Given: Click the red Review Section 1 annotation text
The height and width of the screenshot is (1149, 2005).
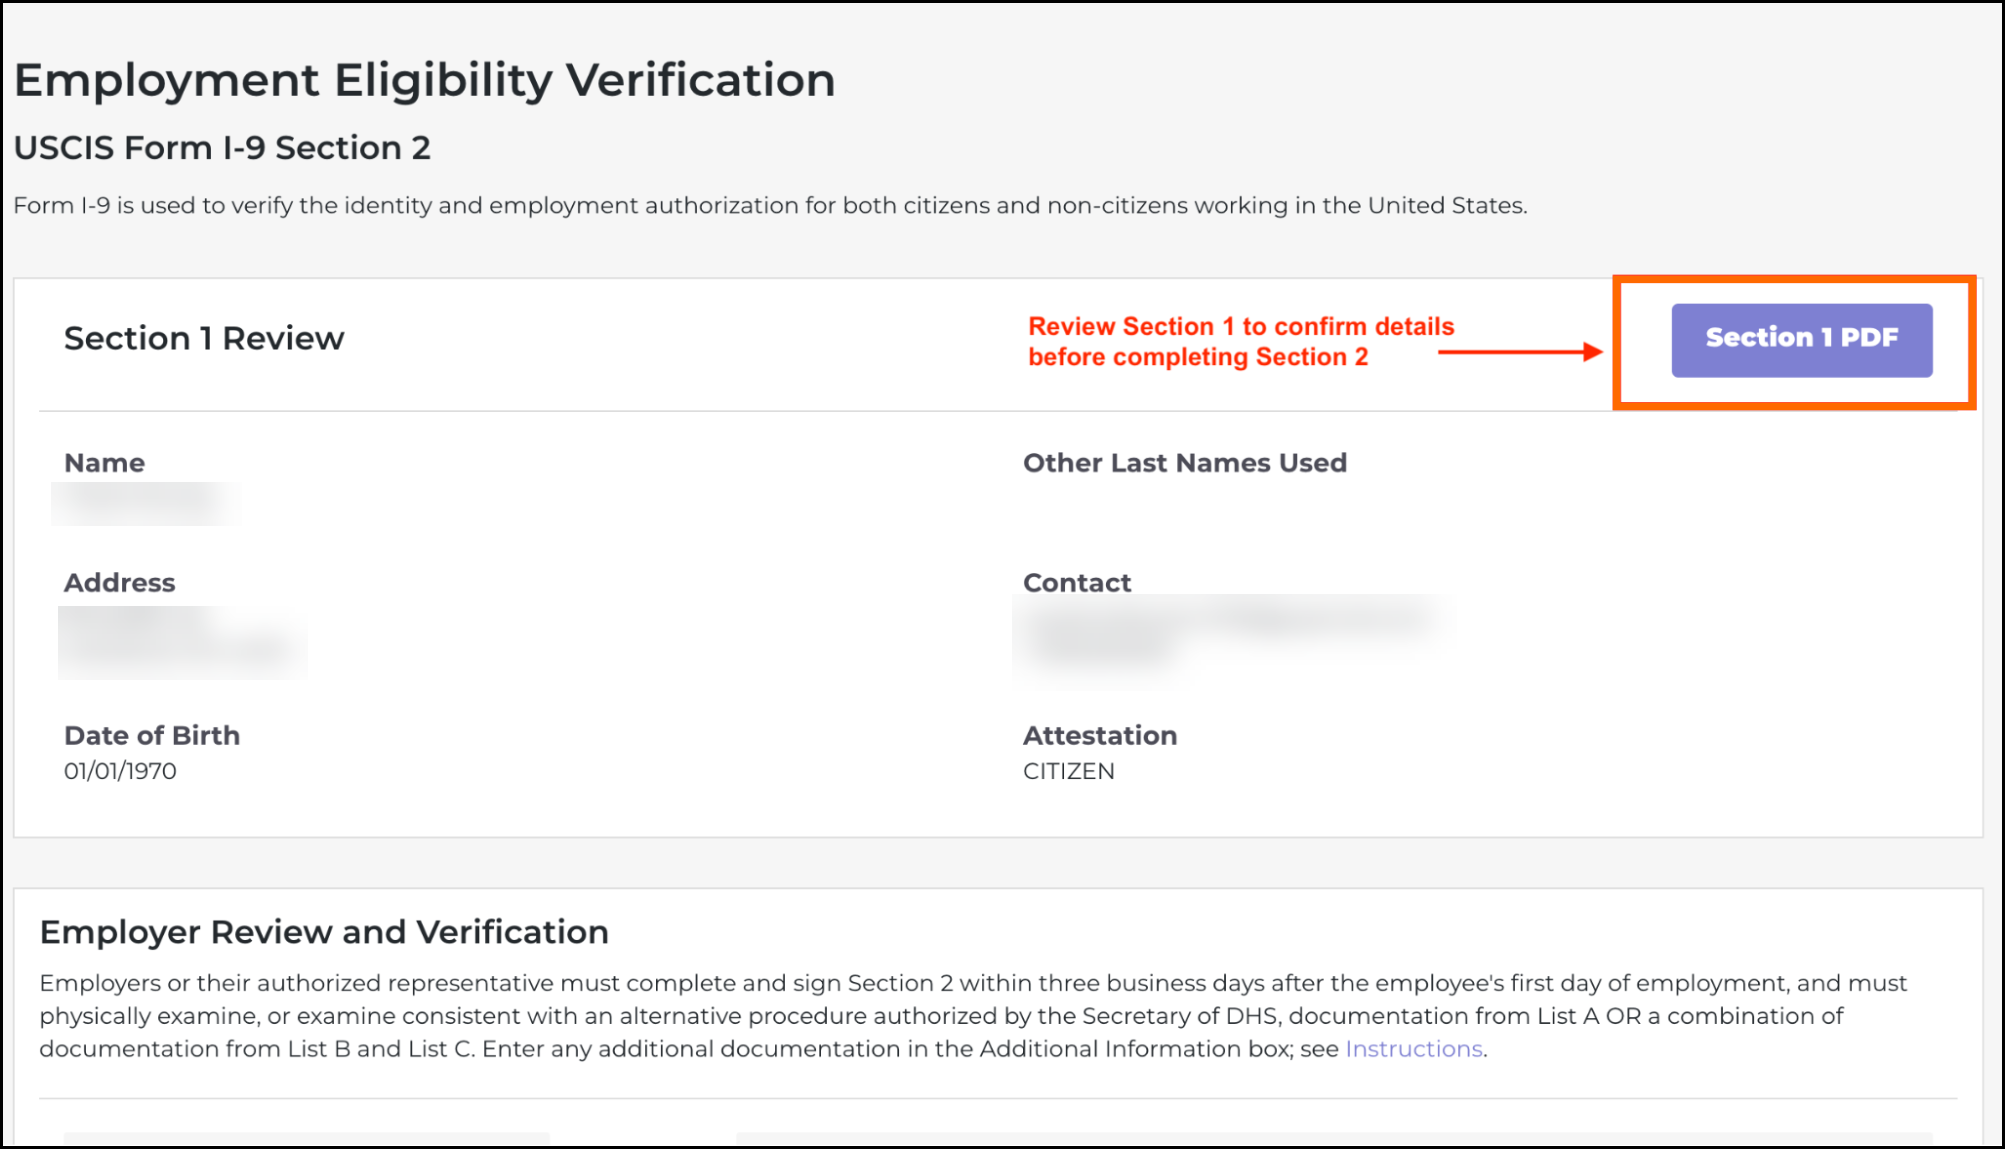Looking at the screenshot, I should (1240, 342).
